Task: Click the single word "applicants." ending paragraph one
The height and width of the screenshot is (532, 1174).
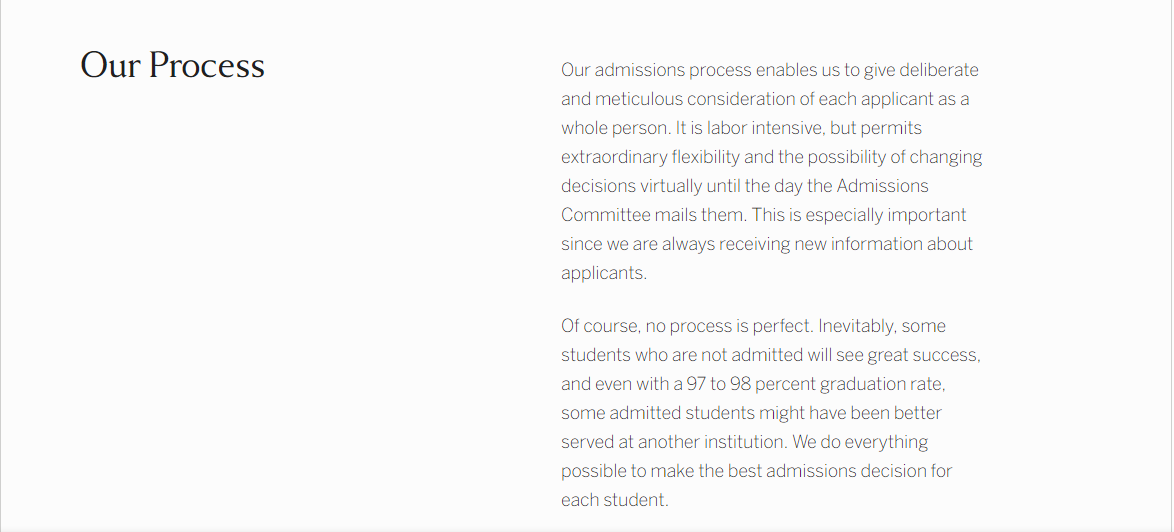Action: pos(603,273)
